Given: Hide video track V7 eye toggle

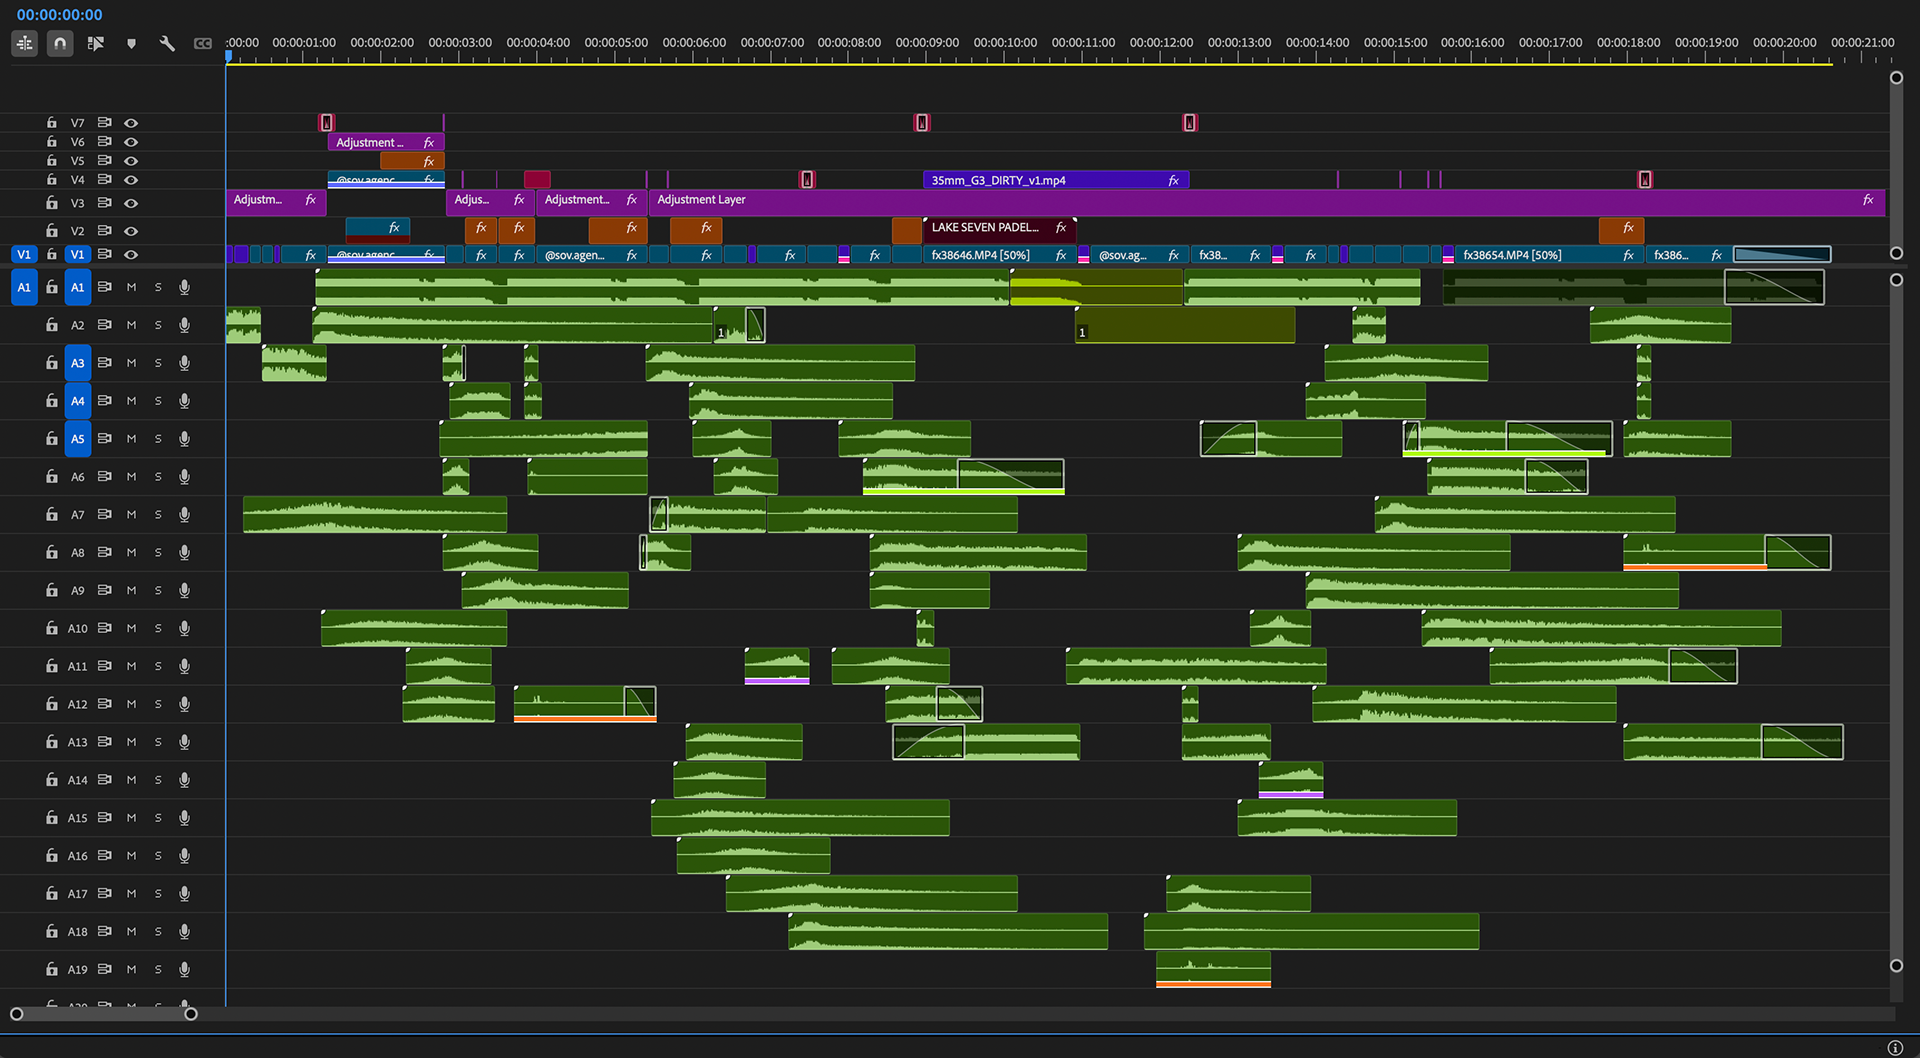Looking at the screenshot, I should (x=131, y=122).
